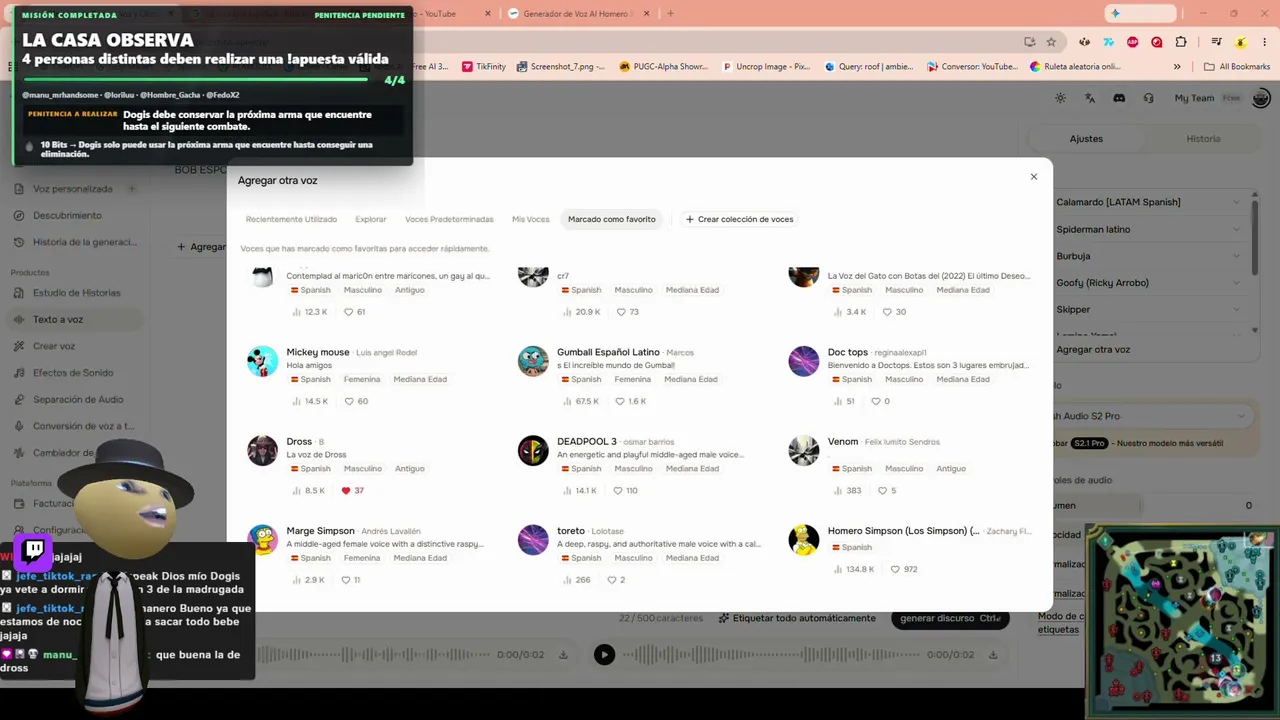The image size is (1280, 720).
Task: Expand the Goofy (Ricky Arrobo) voice chevron
Action: (1237, 283)
